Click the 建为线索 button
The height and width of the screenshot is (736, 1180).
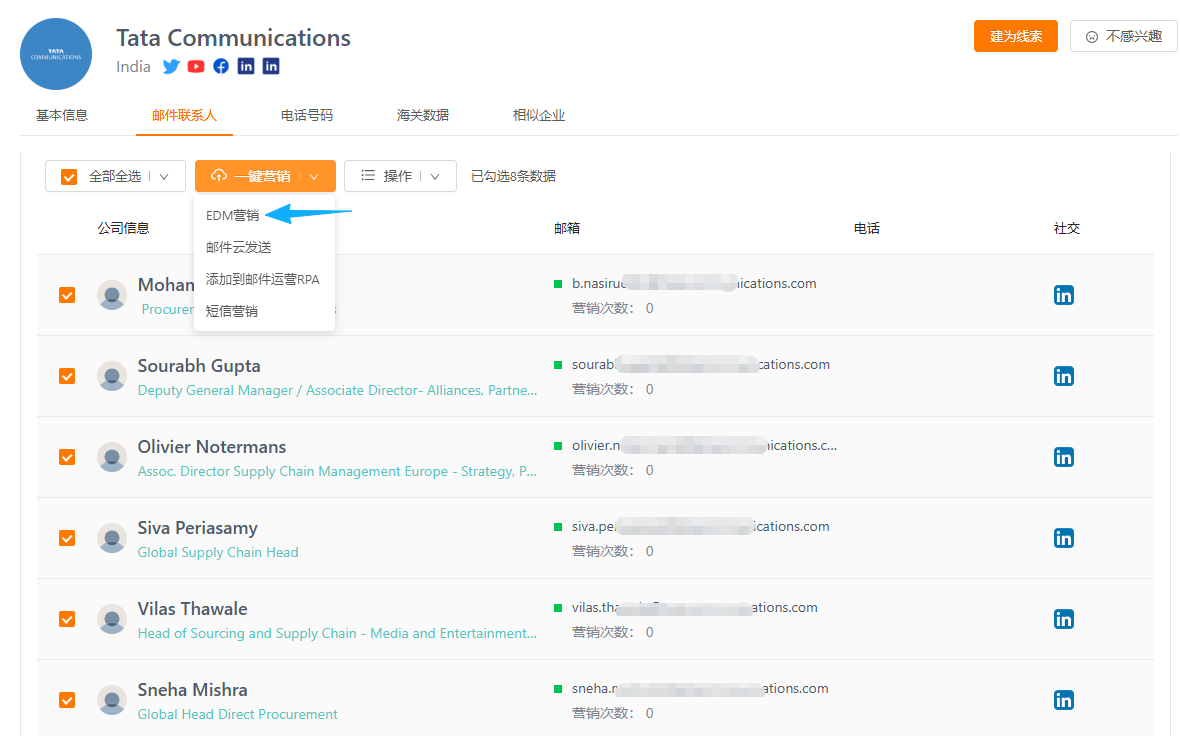point(1015,36)
